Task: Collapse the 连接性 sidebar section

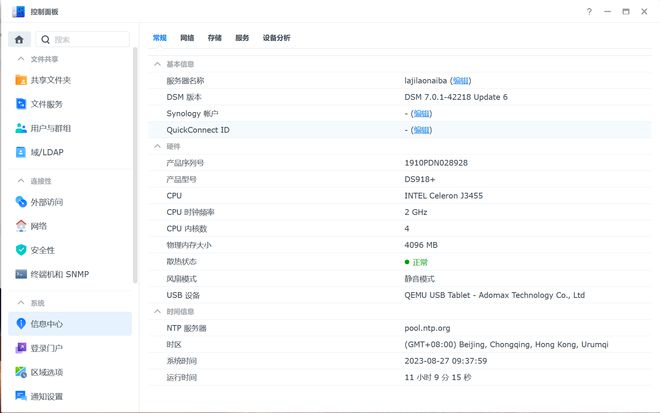Action: point(20,181)
